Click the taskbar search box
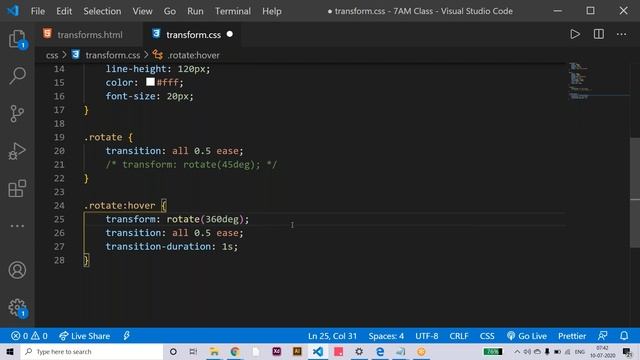The width and height of the screenshot is (640, 360). tap(92, 351)
